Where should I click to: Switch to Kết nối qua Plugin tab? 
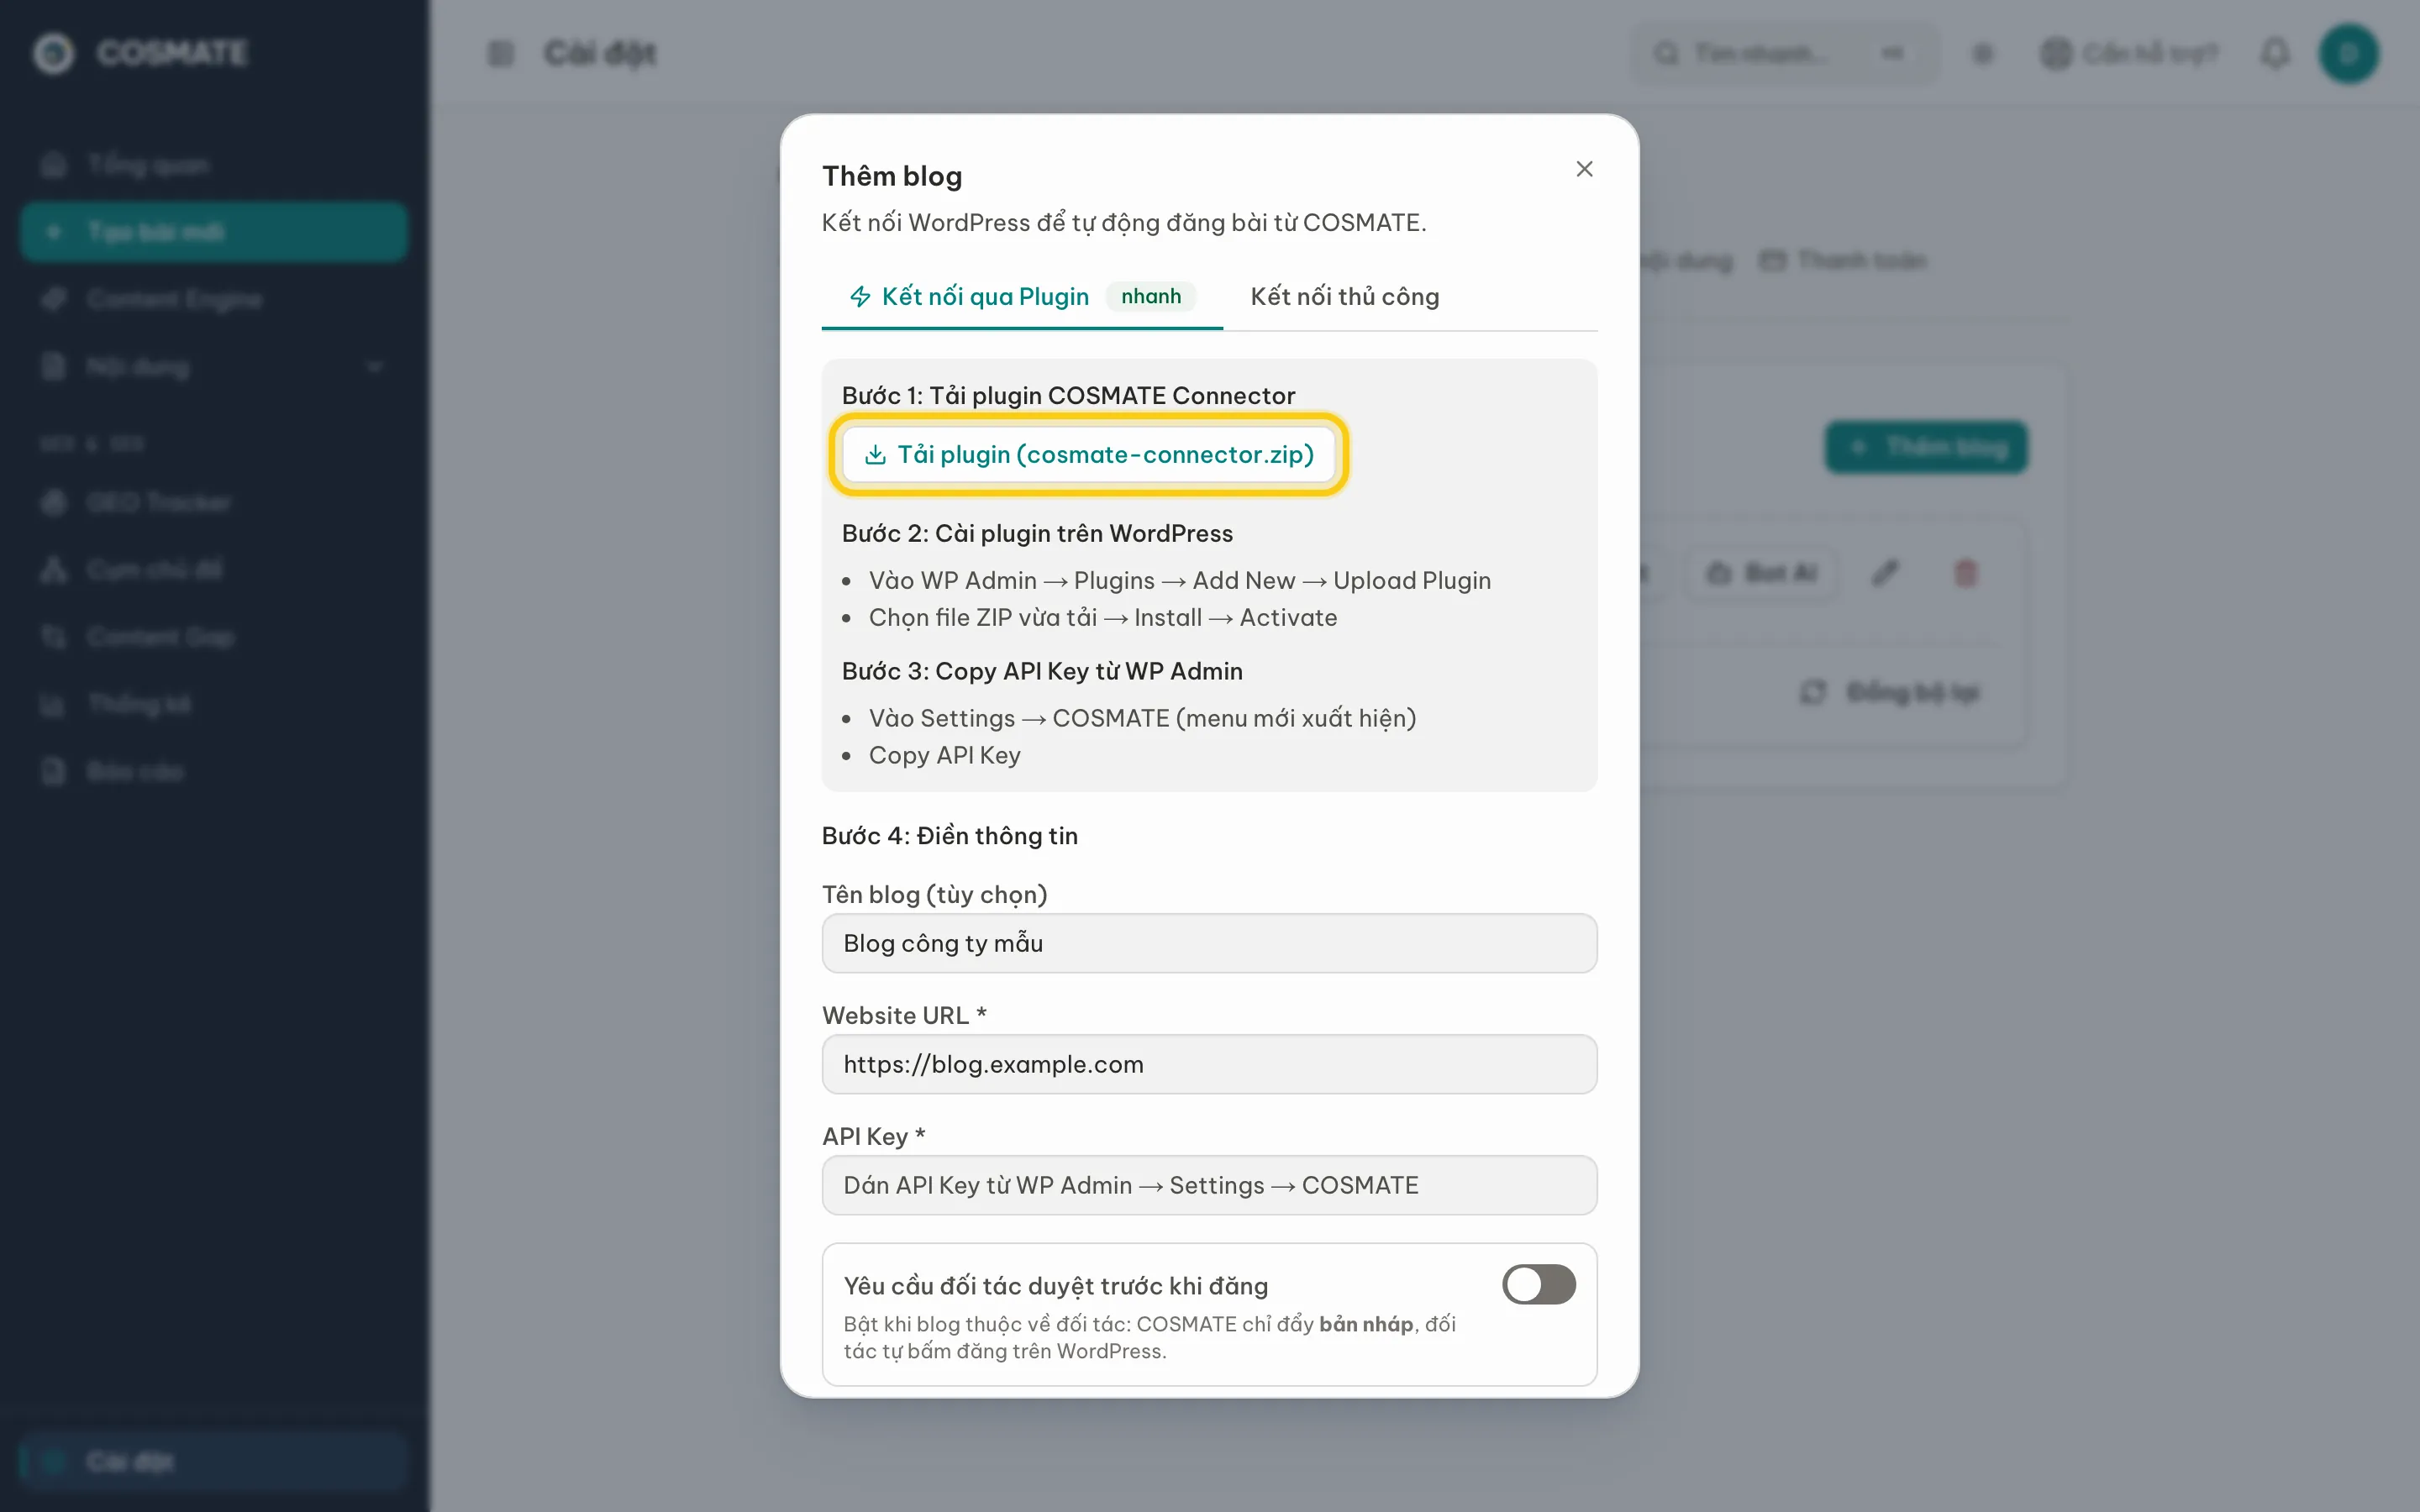pos(1021,296)
